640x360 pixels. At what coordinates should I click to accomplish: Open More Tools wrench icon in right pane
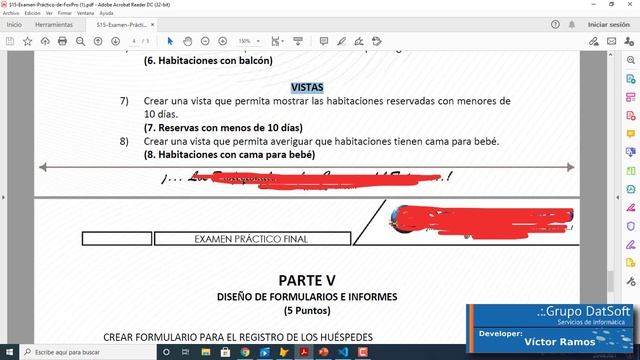point(631,281)
